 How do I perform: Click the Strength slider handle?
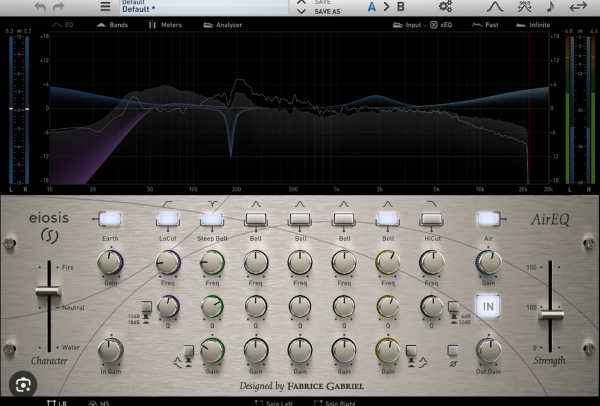[x=549, y=314]
